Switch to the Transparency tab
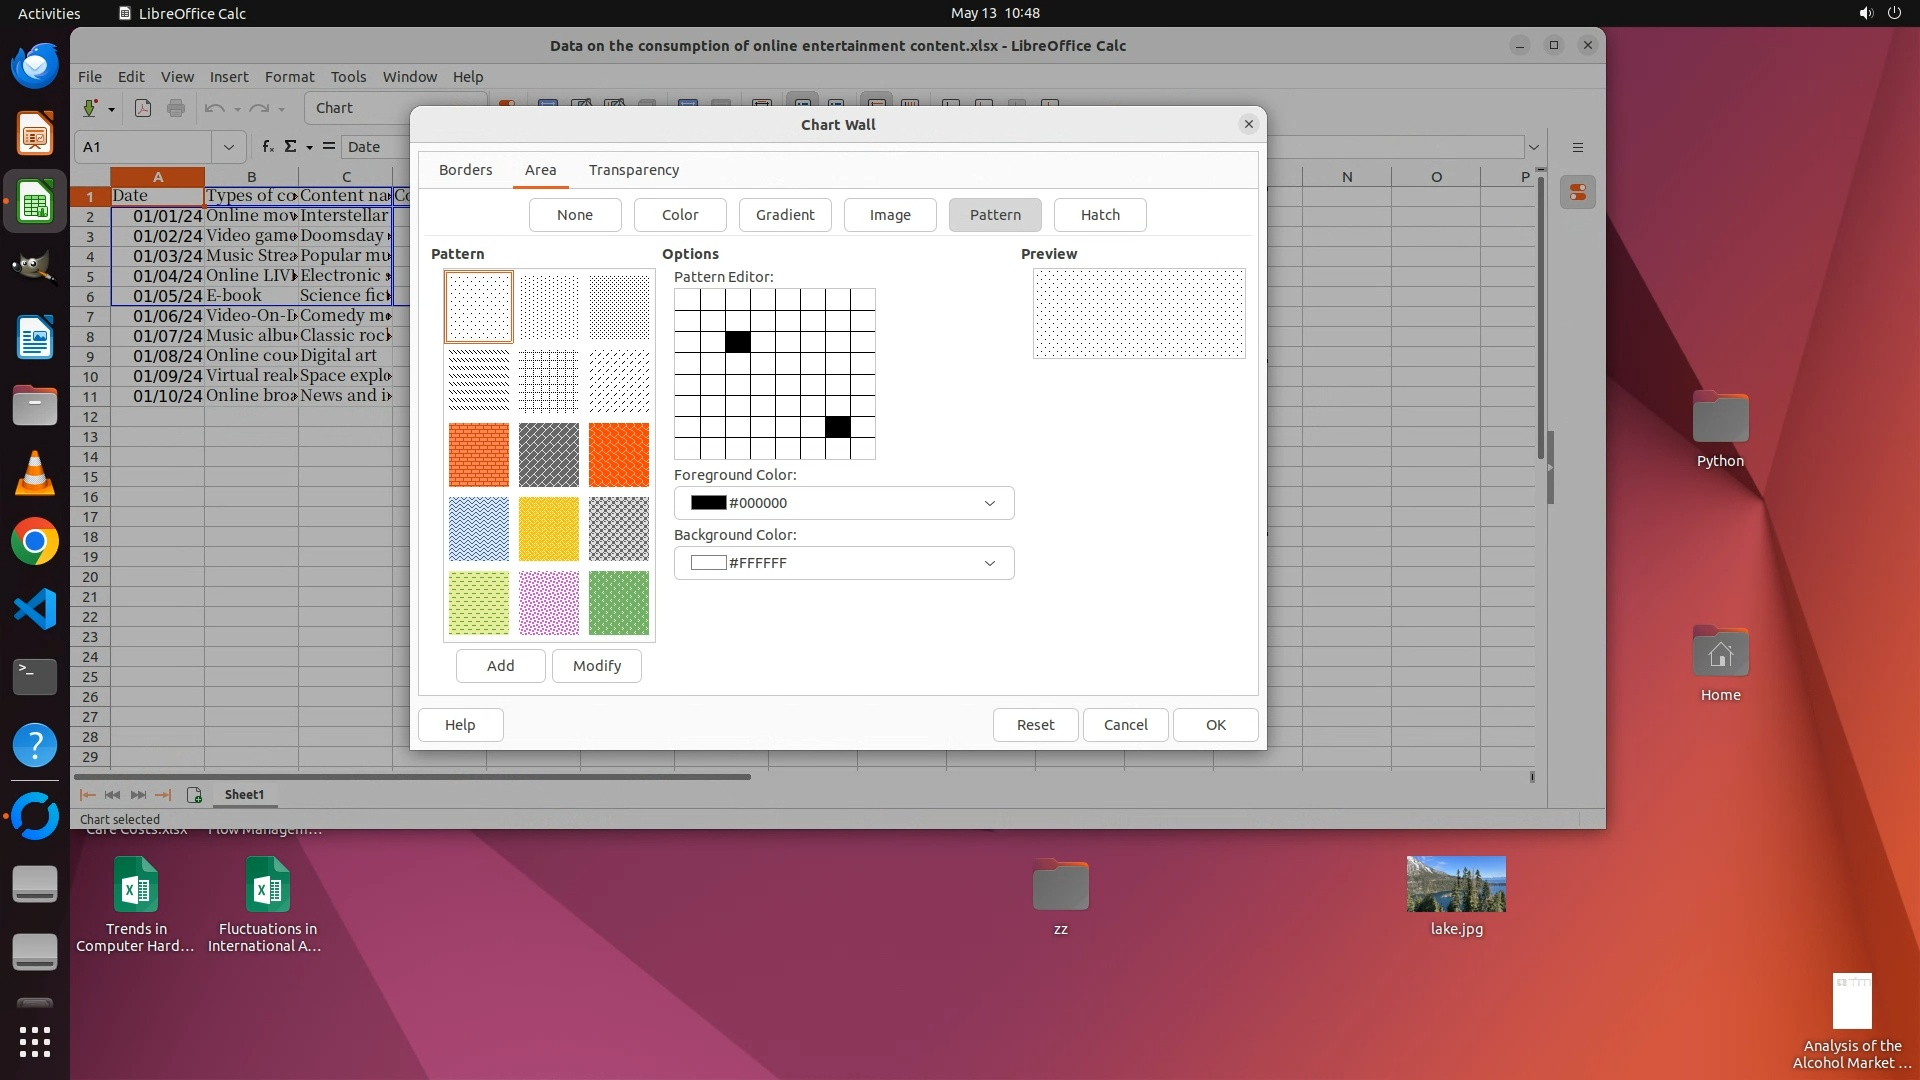The height and width of the screenshot is (1080, 1920). coord(633,170)
